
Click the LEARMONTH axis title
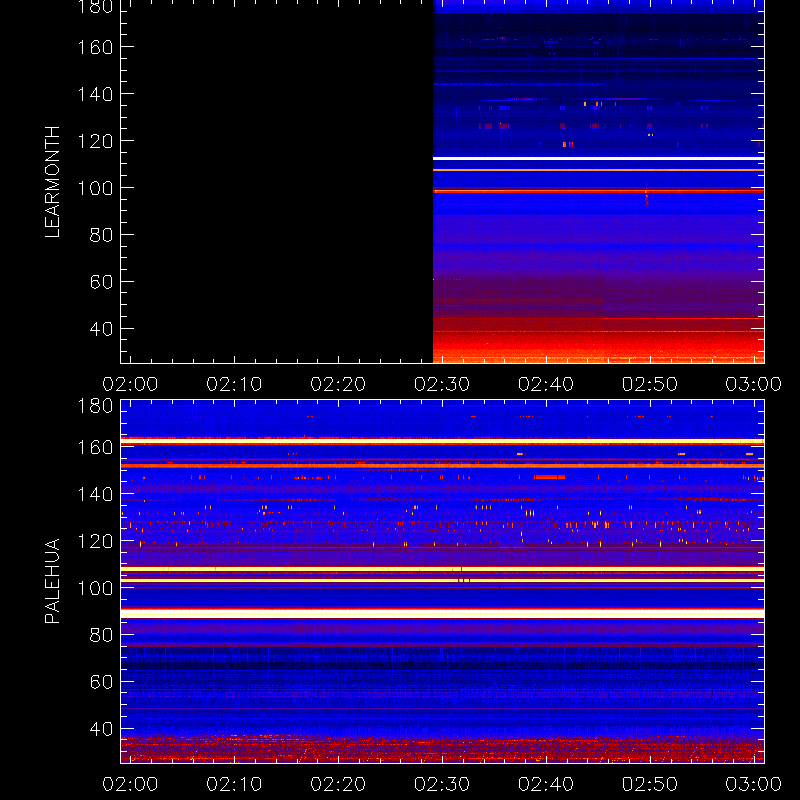point(53,182)
